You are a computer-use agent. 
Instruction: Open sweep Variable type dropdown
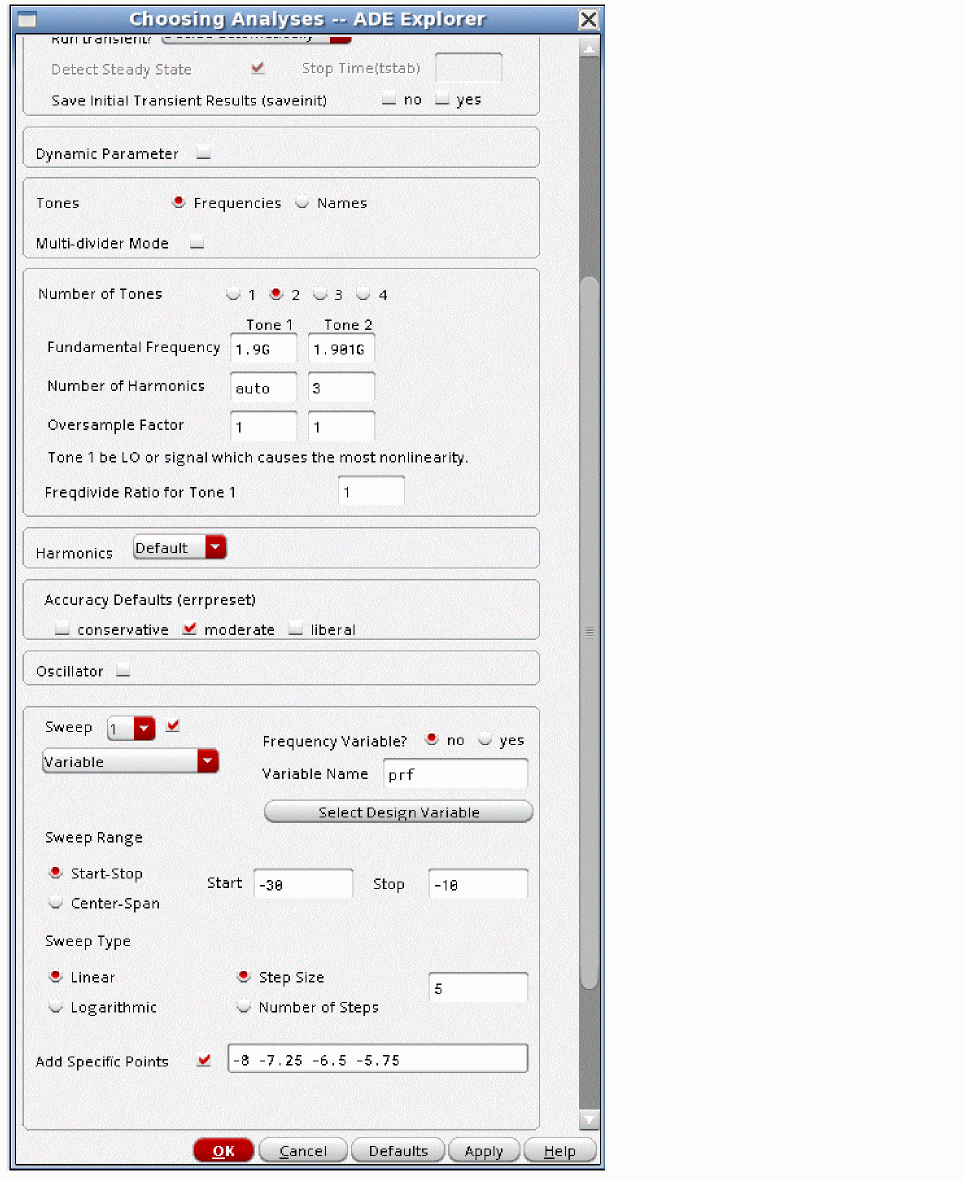pos(130,761)
